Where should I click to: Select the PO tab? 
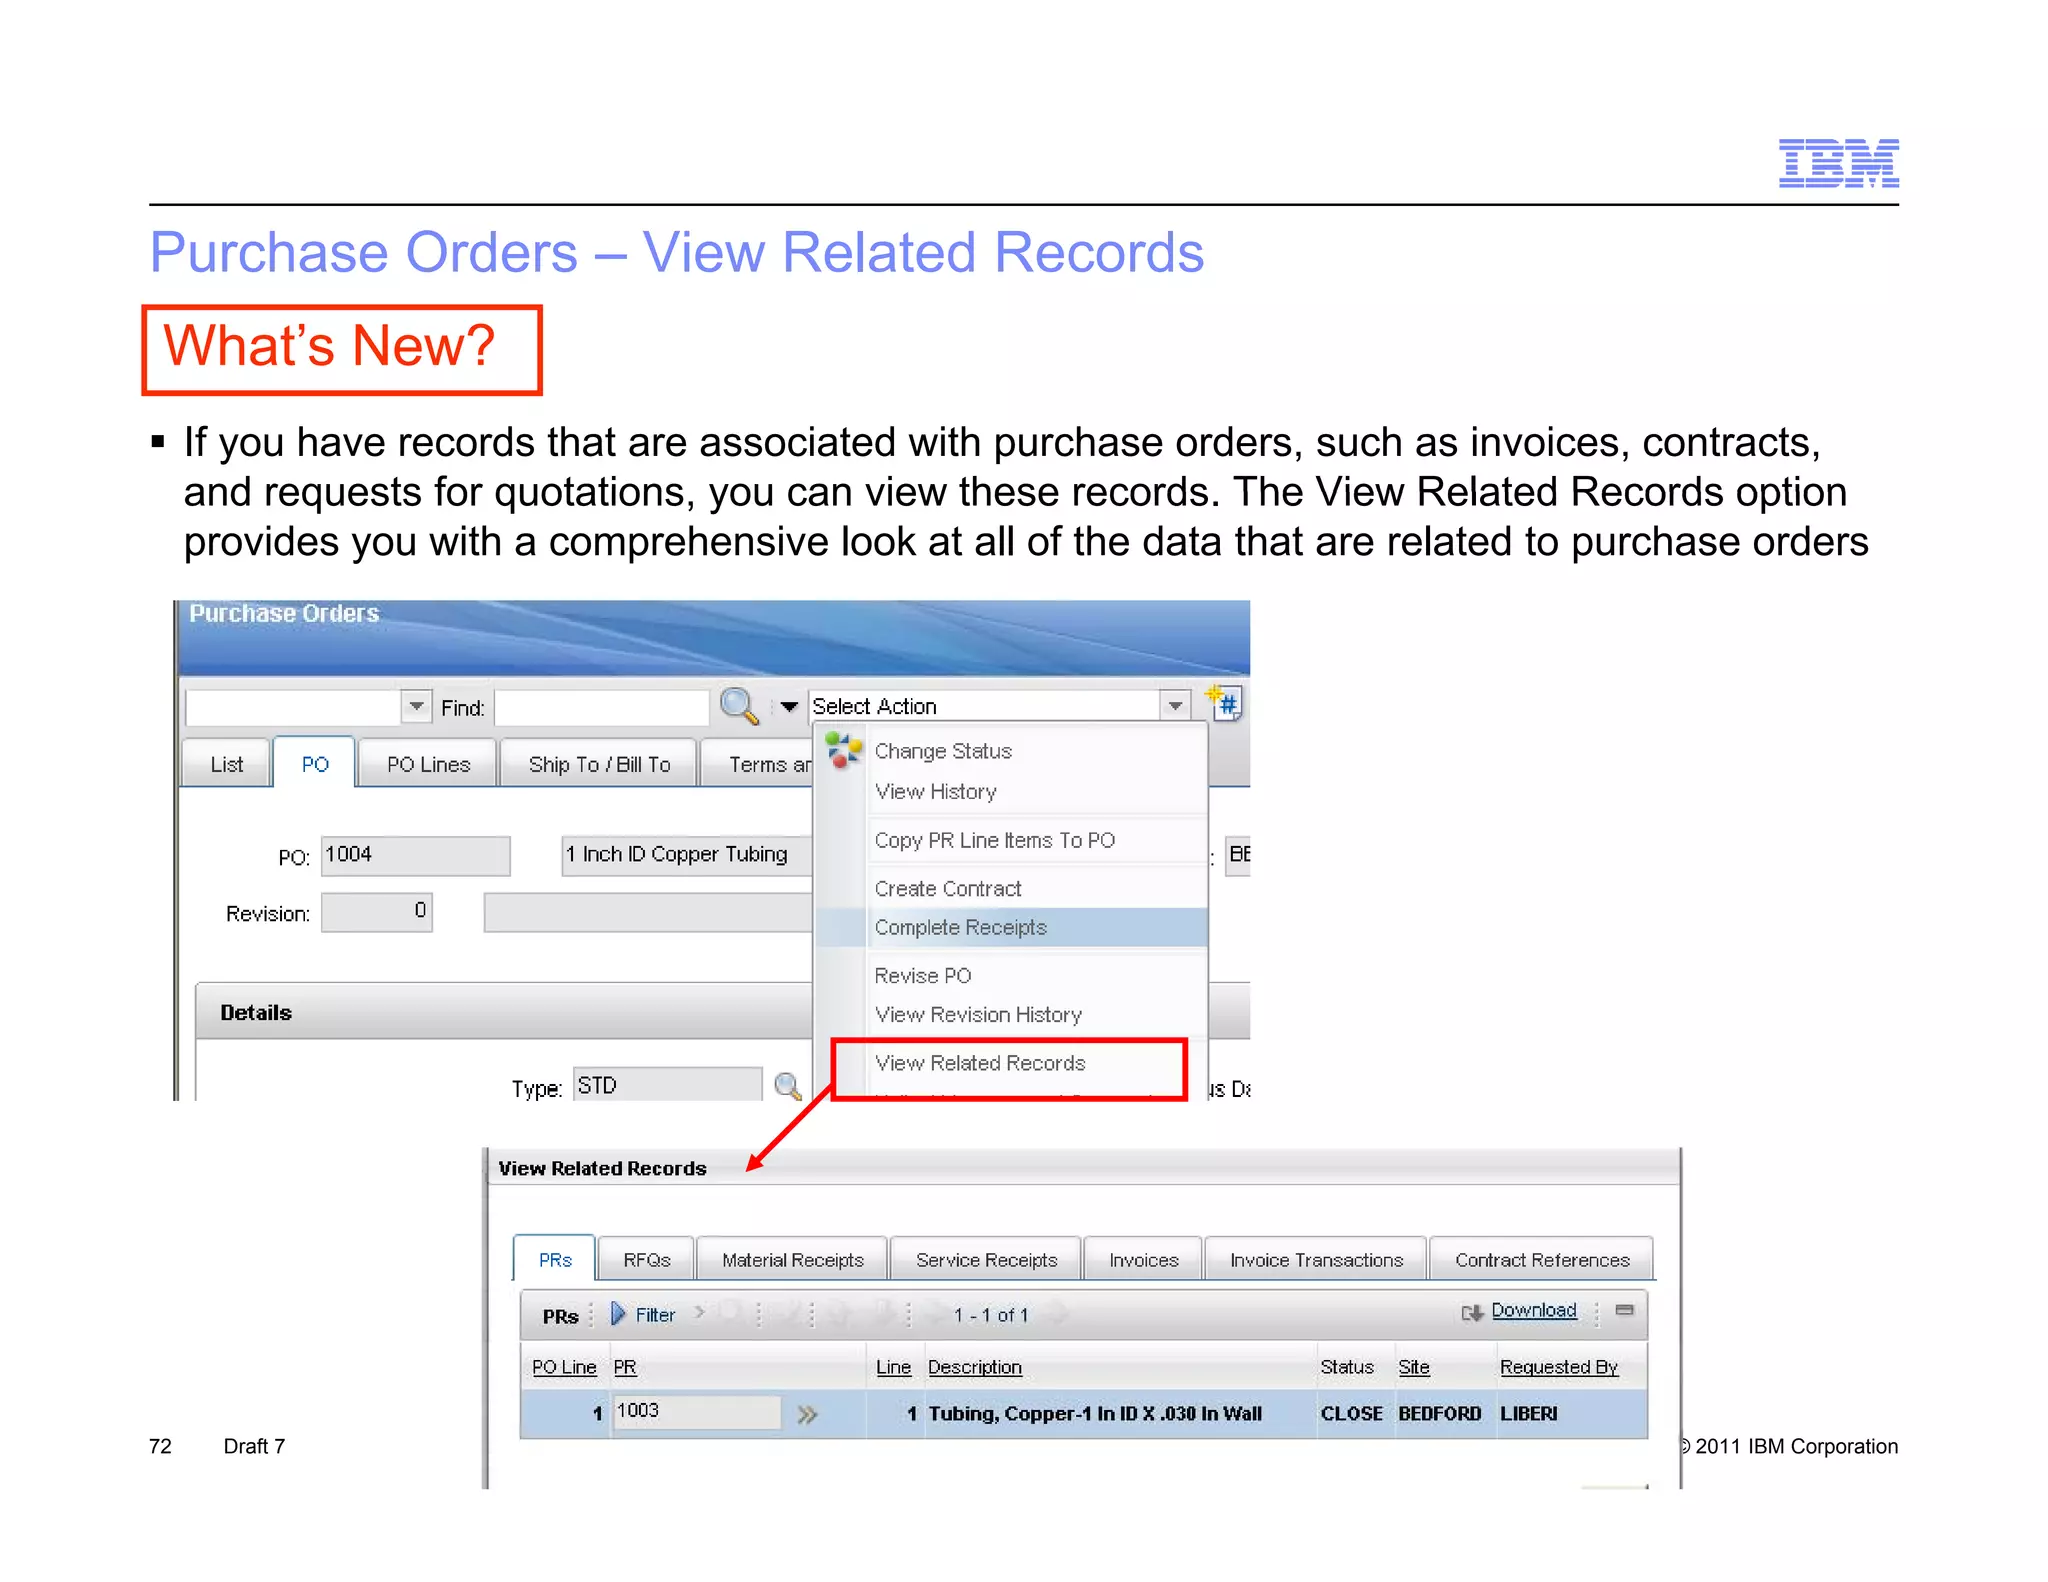tap(315, 764)
